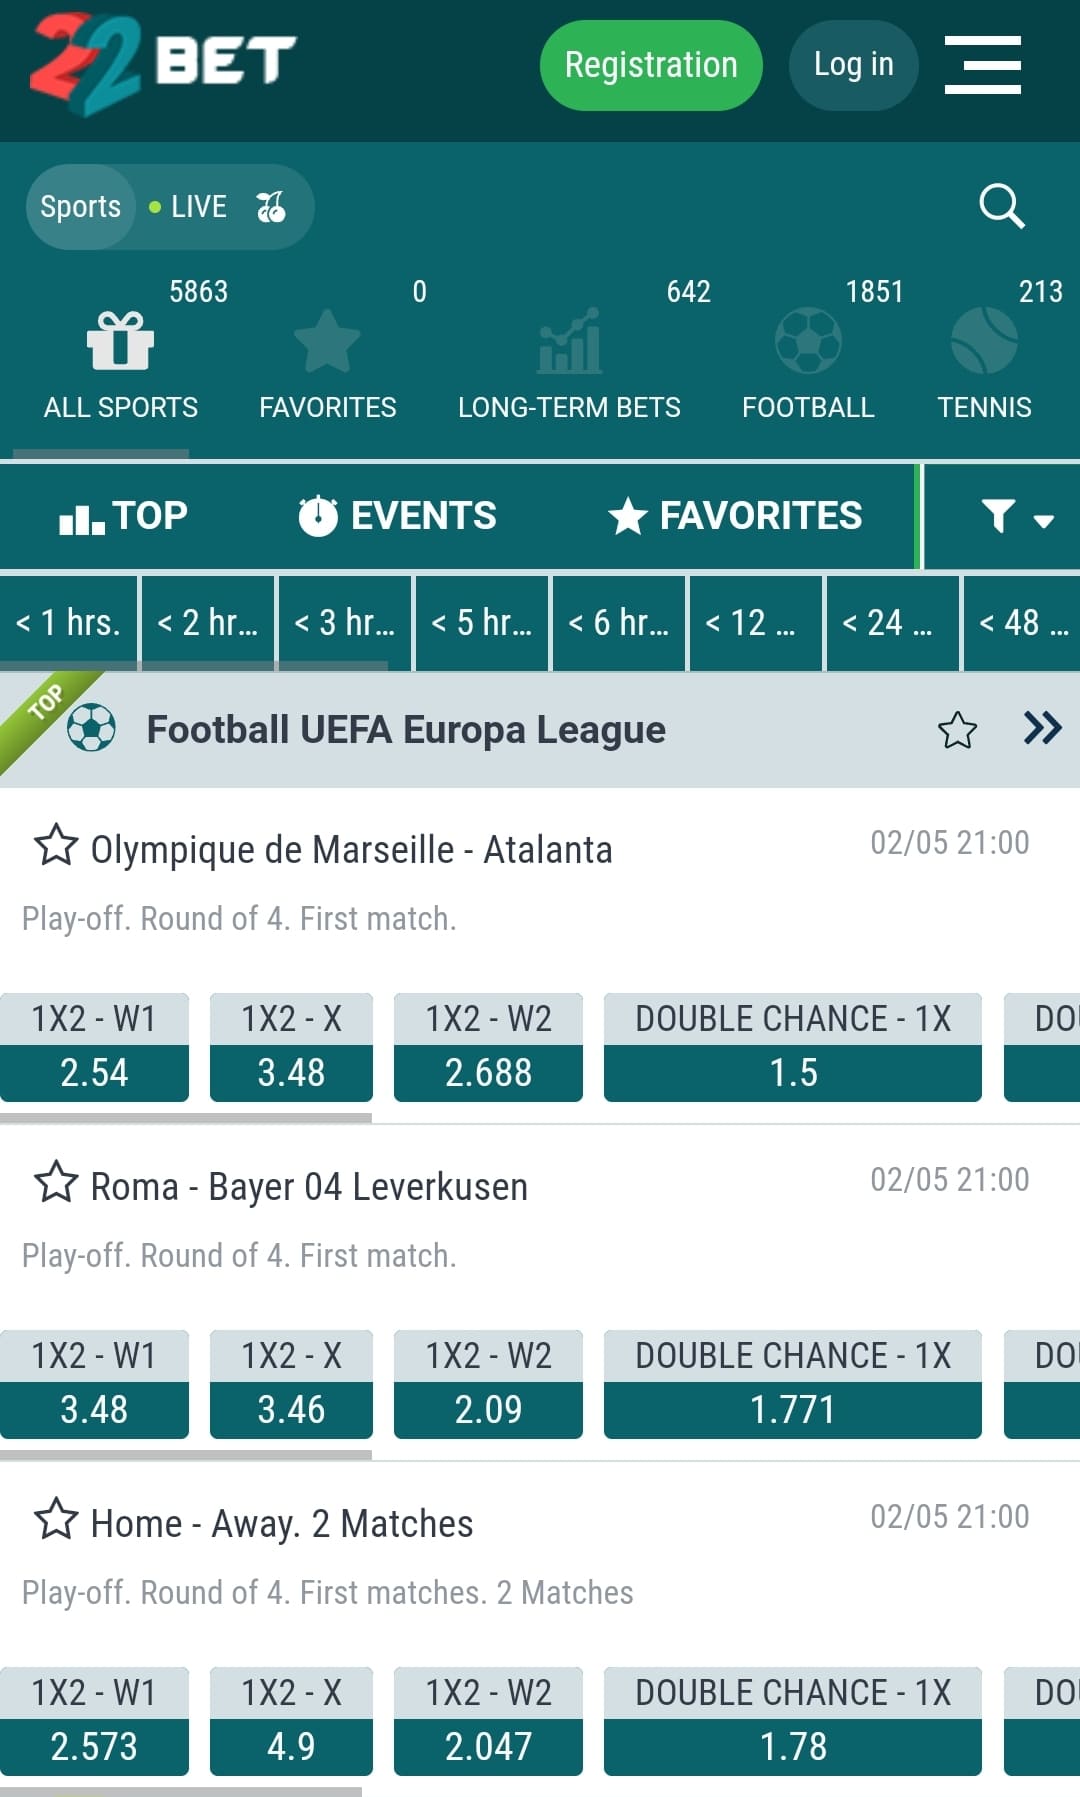Select the Favorites star icon in sports bar

point(328,340)
